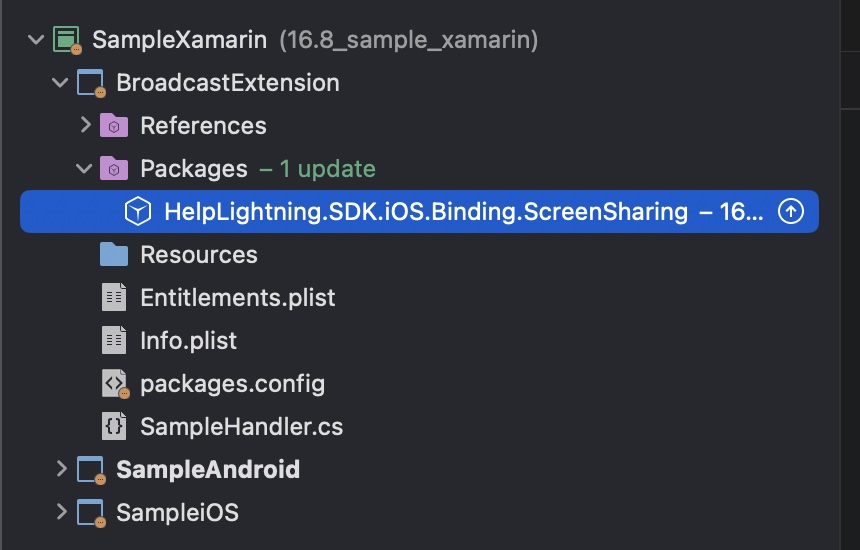This screenshot has width=860, height=550.
Task: Click the SampleXamarin solution icon
Action: (x=67, y=40)
